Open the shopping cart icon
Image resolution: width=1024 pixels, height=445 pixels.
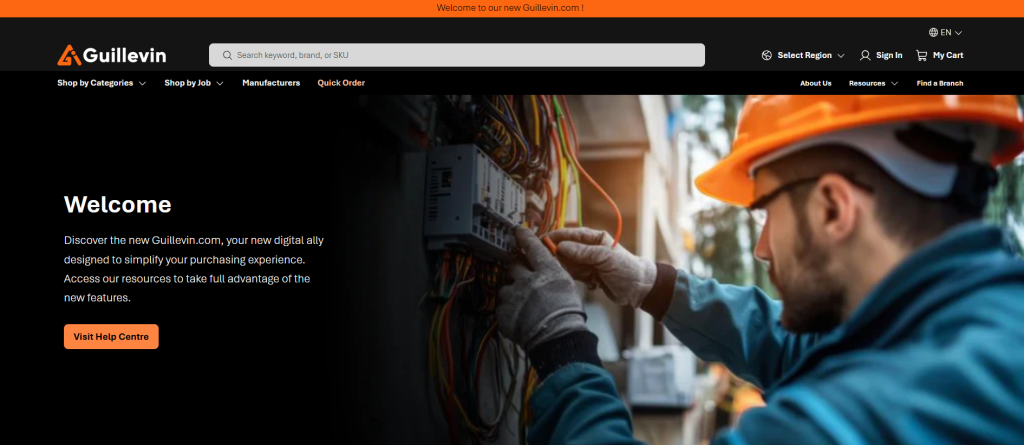point(921,55)
